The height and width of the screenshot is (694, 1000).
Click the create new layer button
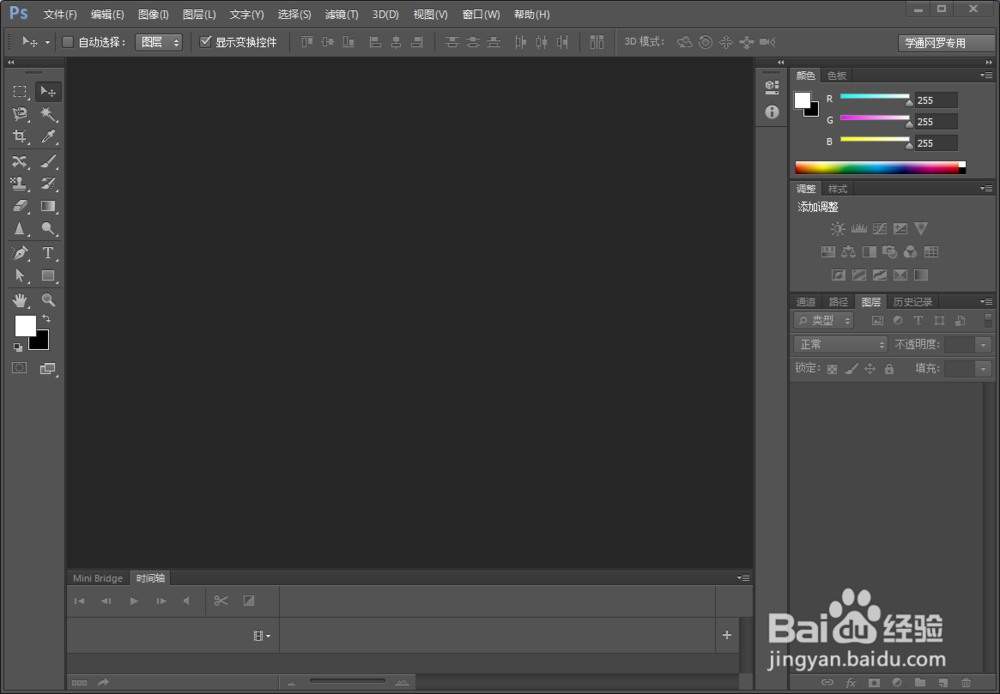click(x=943, y=683)
